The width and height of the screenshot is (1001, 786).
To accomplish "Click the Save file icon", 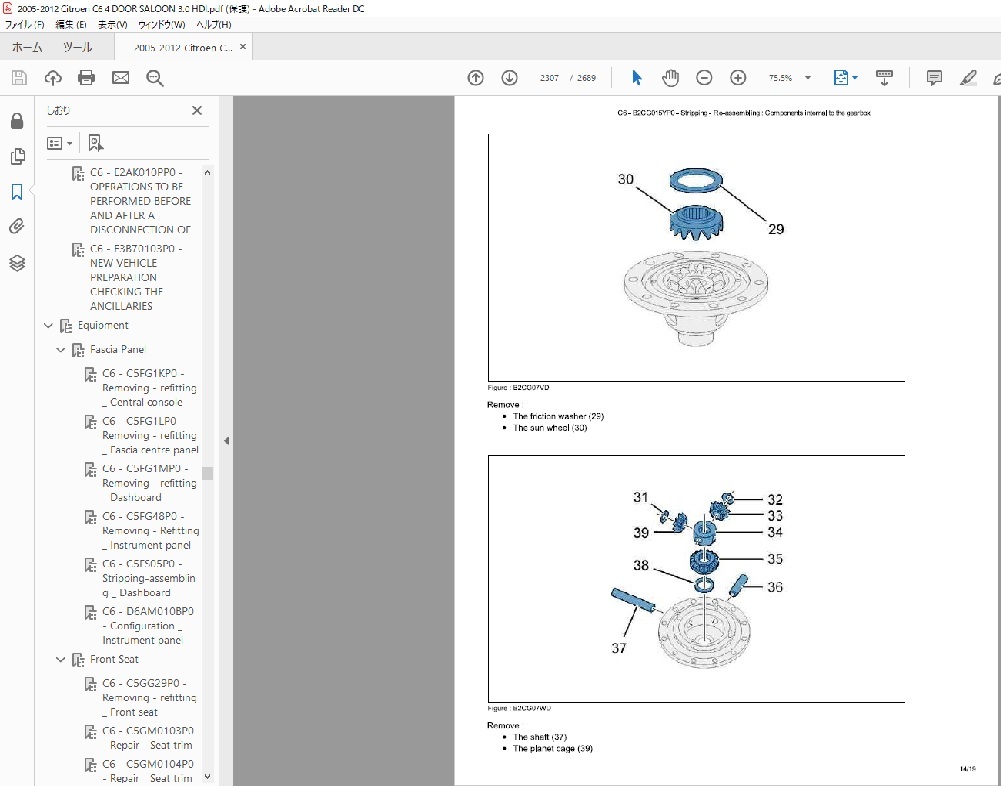I will pyautogui.click(x=19, y=78).
